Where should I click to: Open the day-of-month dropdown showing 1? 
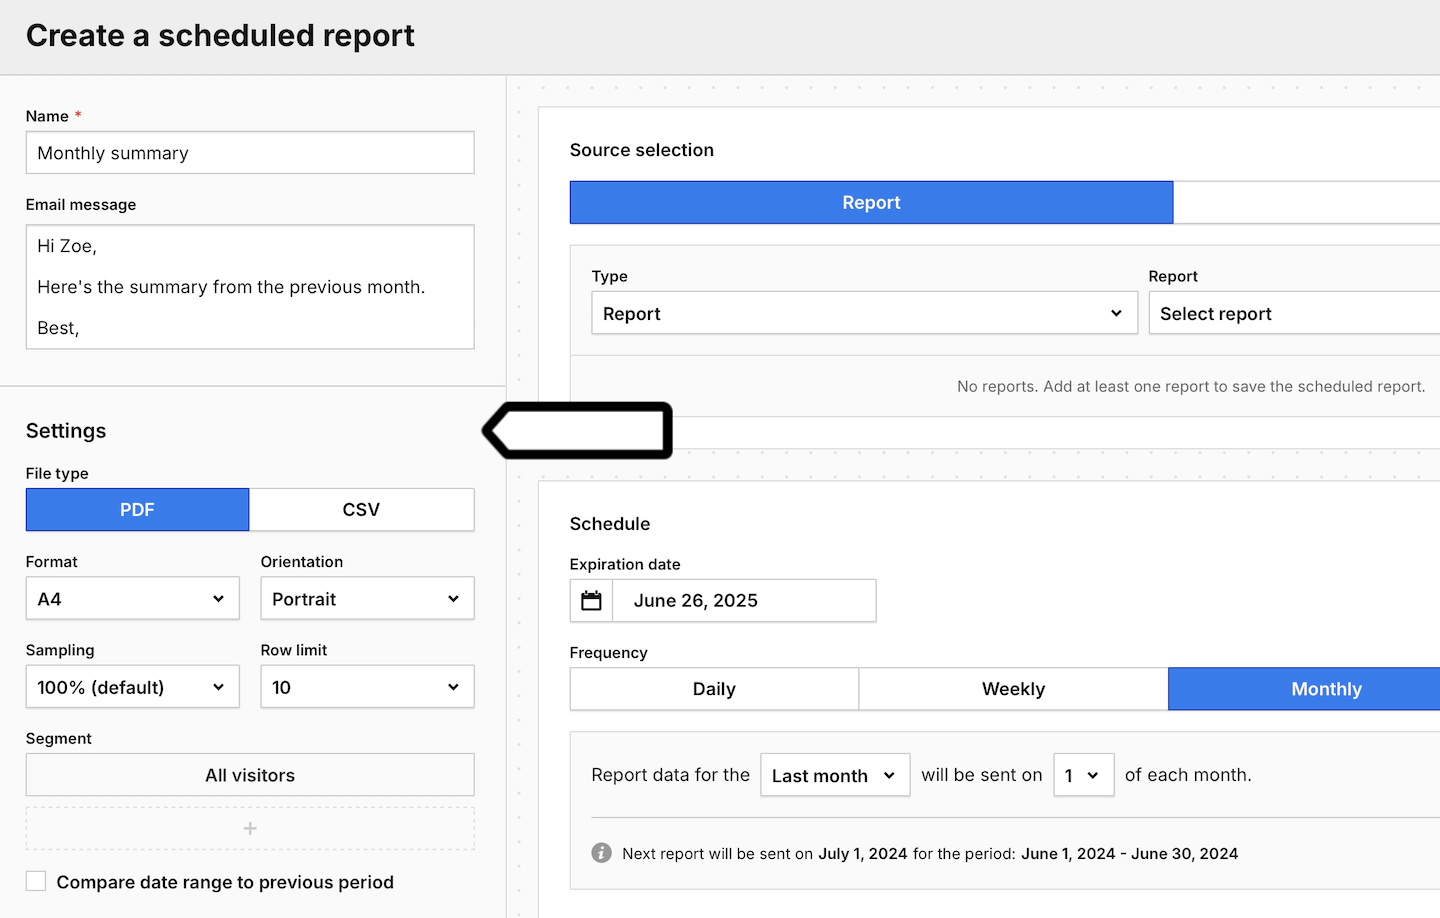point(1083,775)
